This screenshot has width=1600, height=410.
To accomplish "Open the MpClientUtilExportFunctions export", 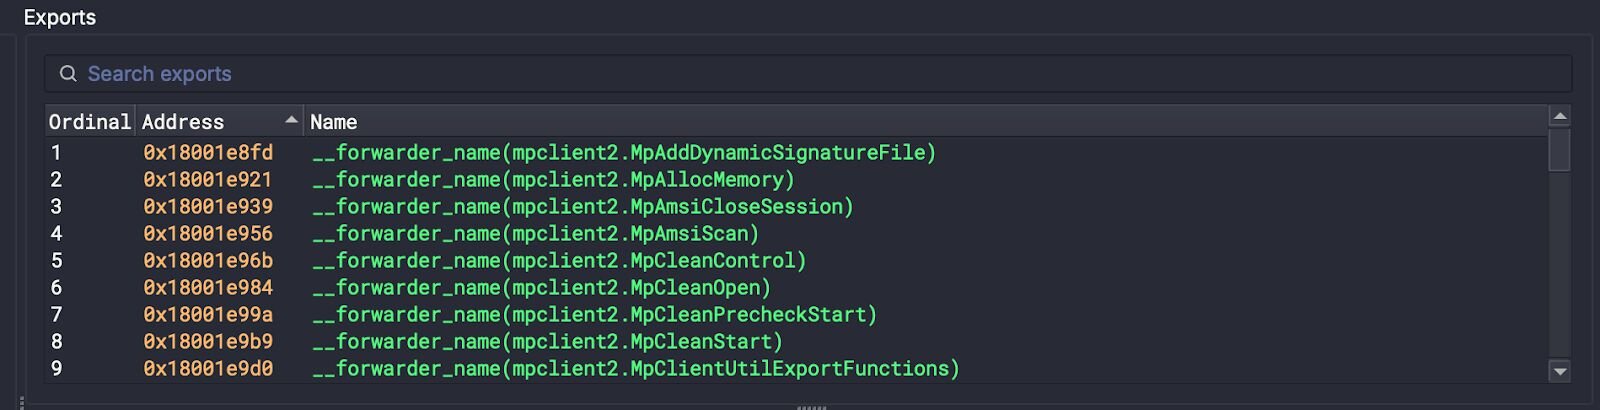I will pyautogui.click(x=635, y=369).
